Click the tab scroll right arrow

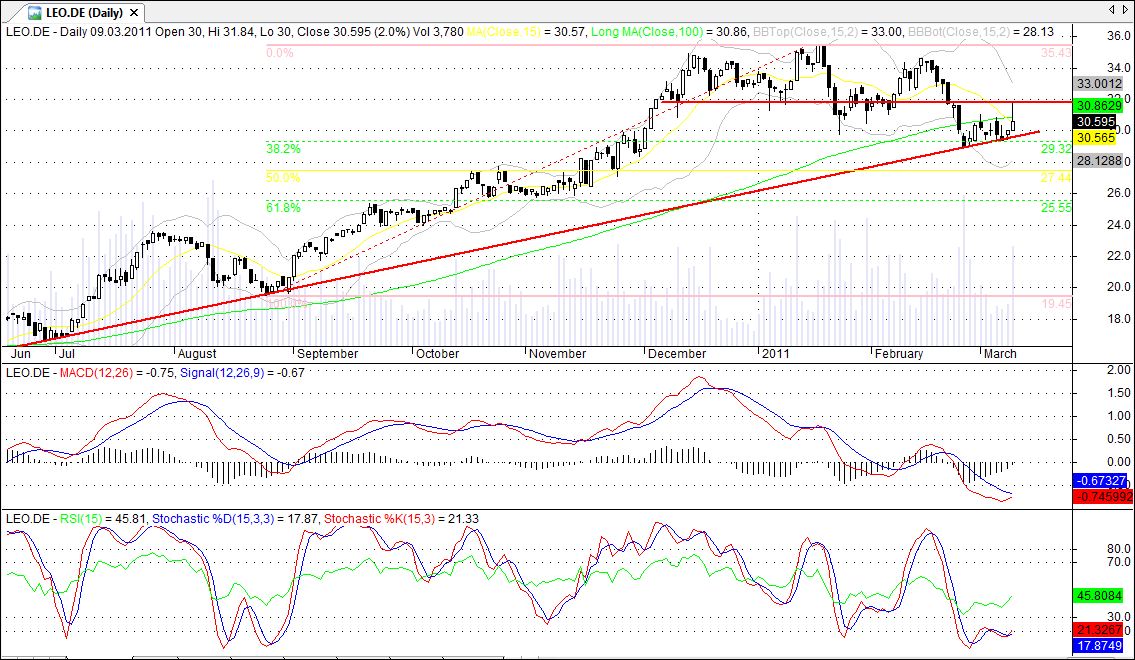1124,9
